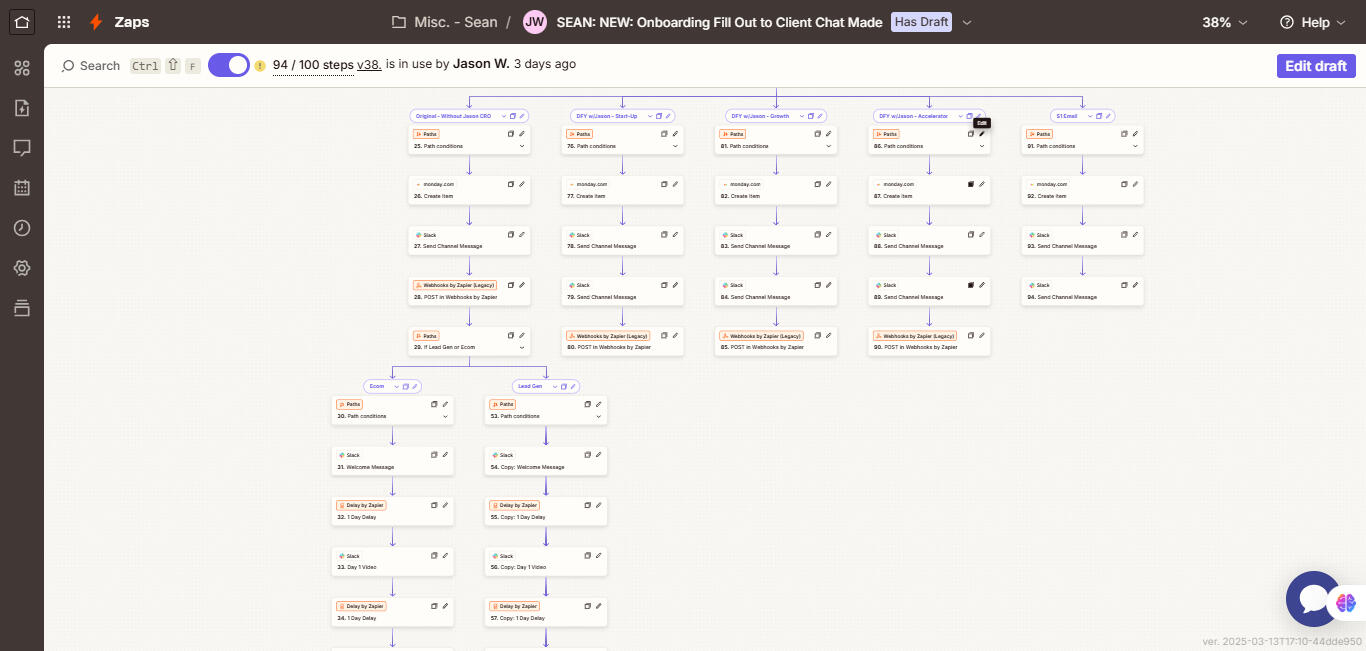Open Zap history clock icon in sidebar

[22, 228]
